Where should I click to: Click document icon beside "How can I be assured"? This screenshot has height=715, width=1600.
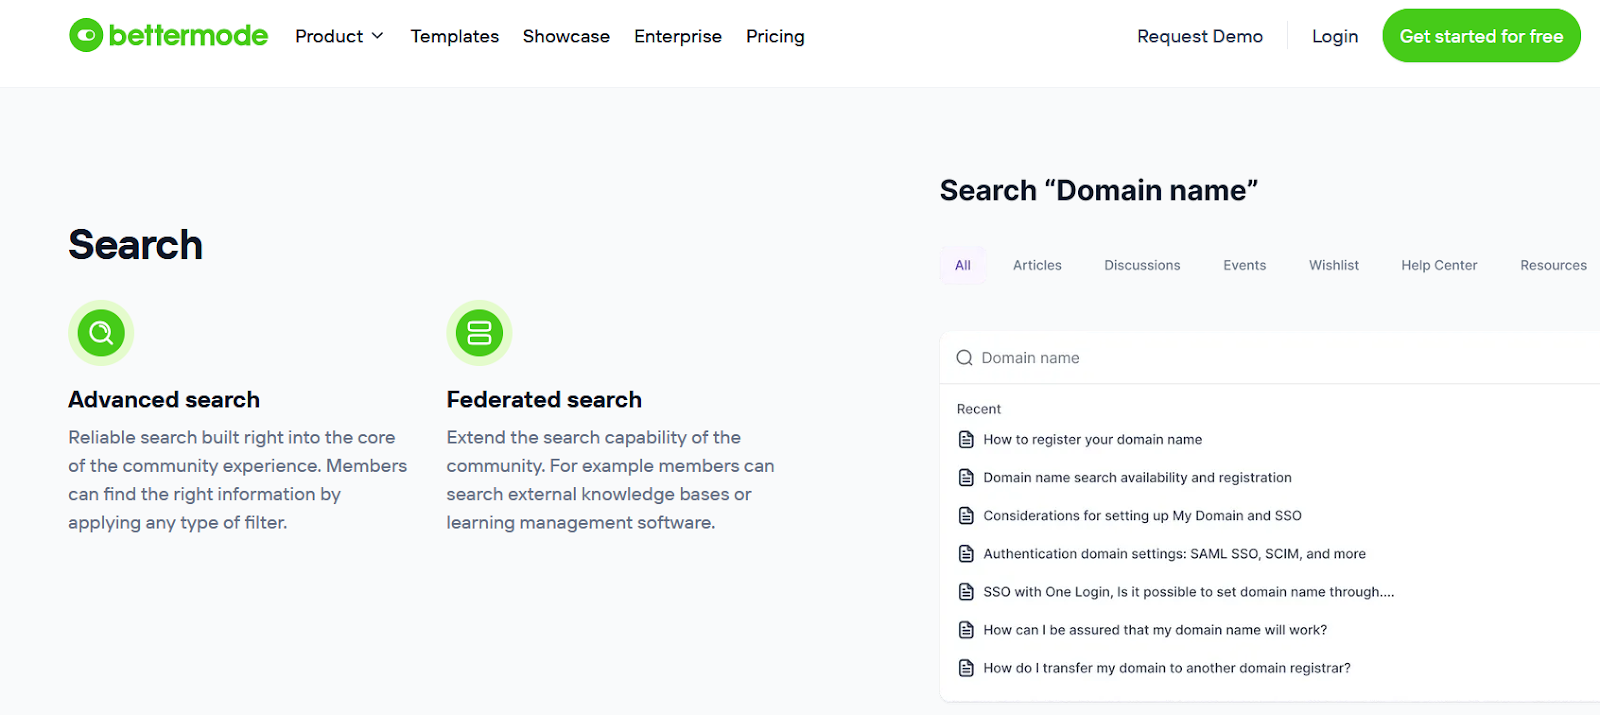tap(966, 630)
